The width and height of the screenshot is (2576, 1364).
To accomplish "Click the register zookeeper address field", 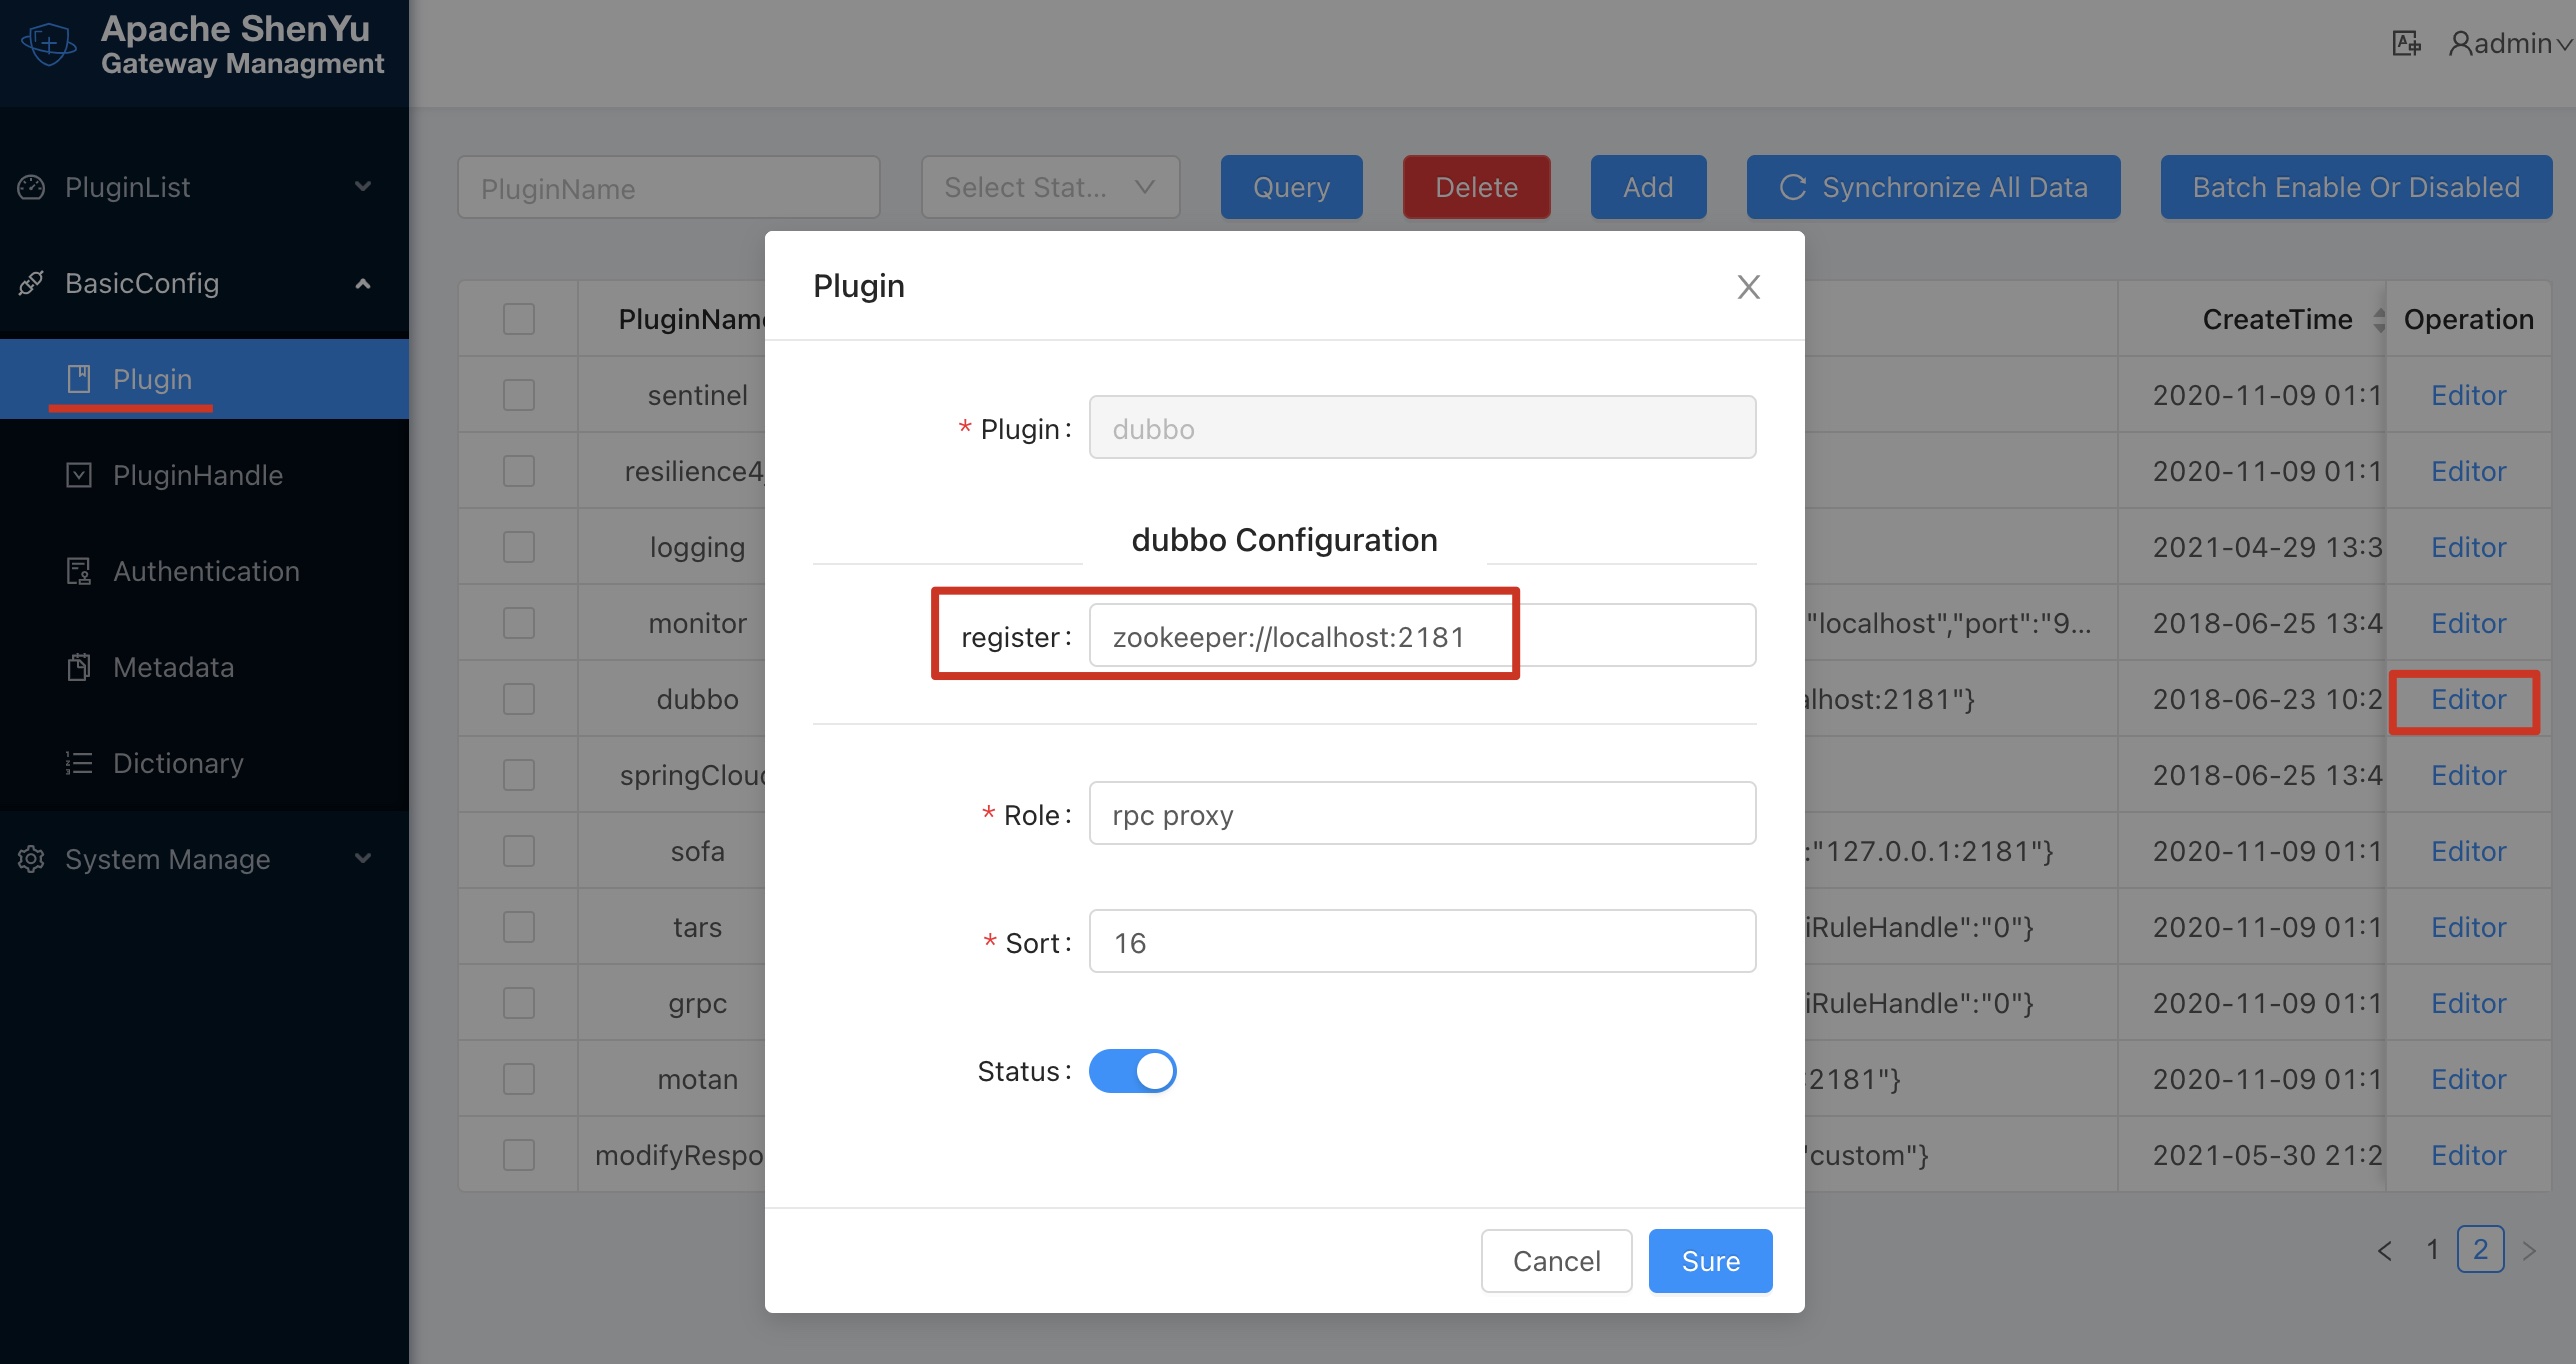I will (x=1420, y=636).
